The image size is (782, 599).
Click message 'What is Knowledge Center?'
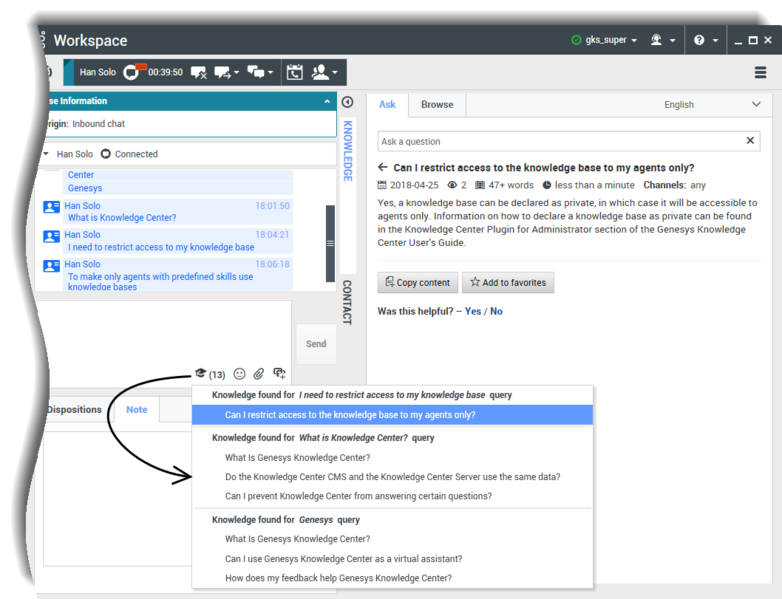pos(122,217)
